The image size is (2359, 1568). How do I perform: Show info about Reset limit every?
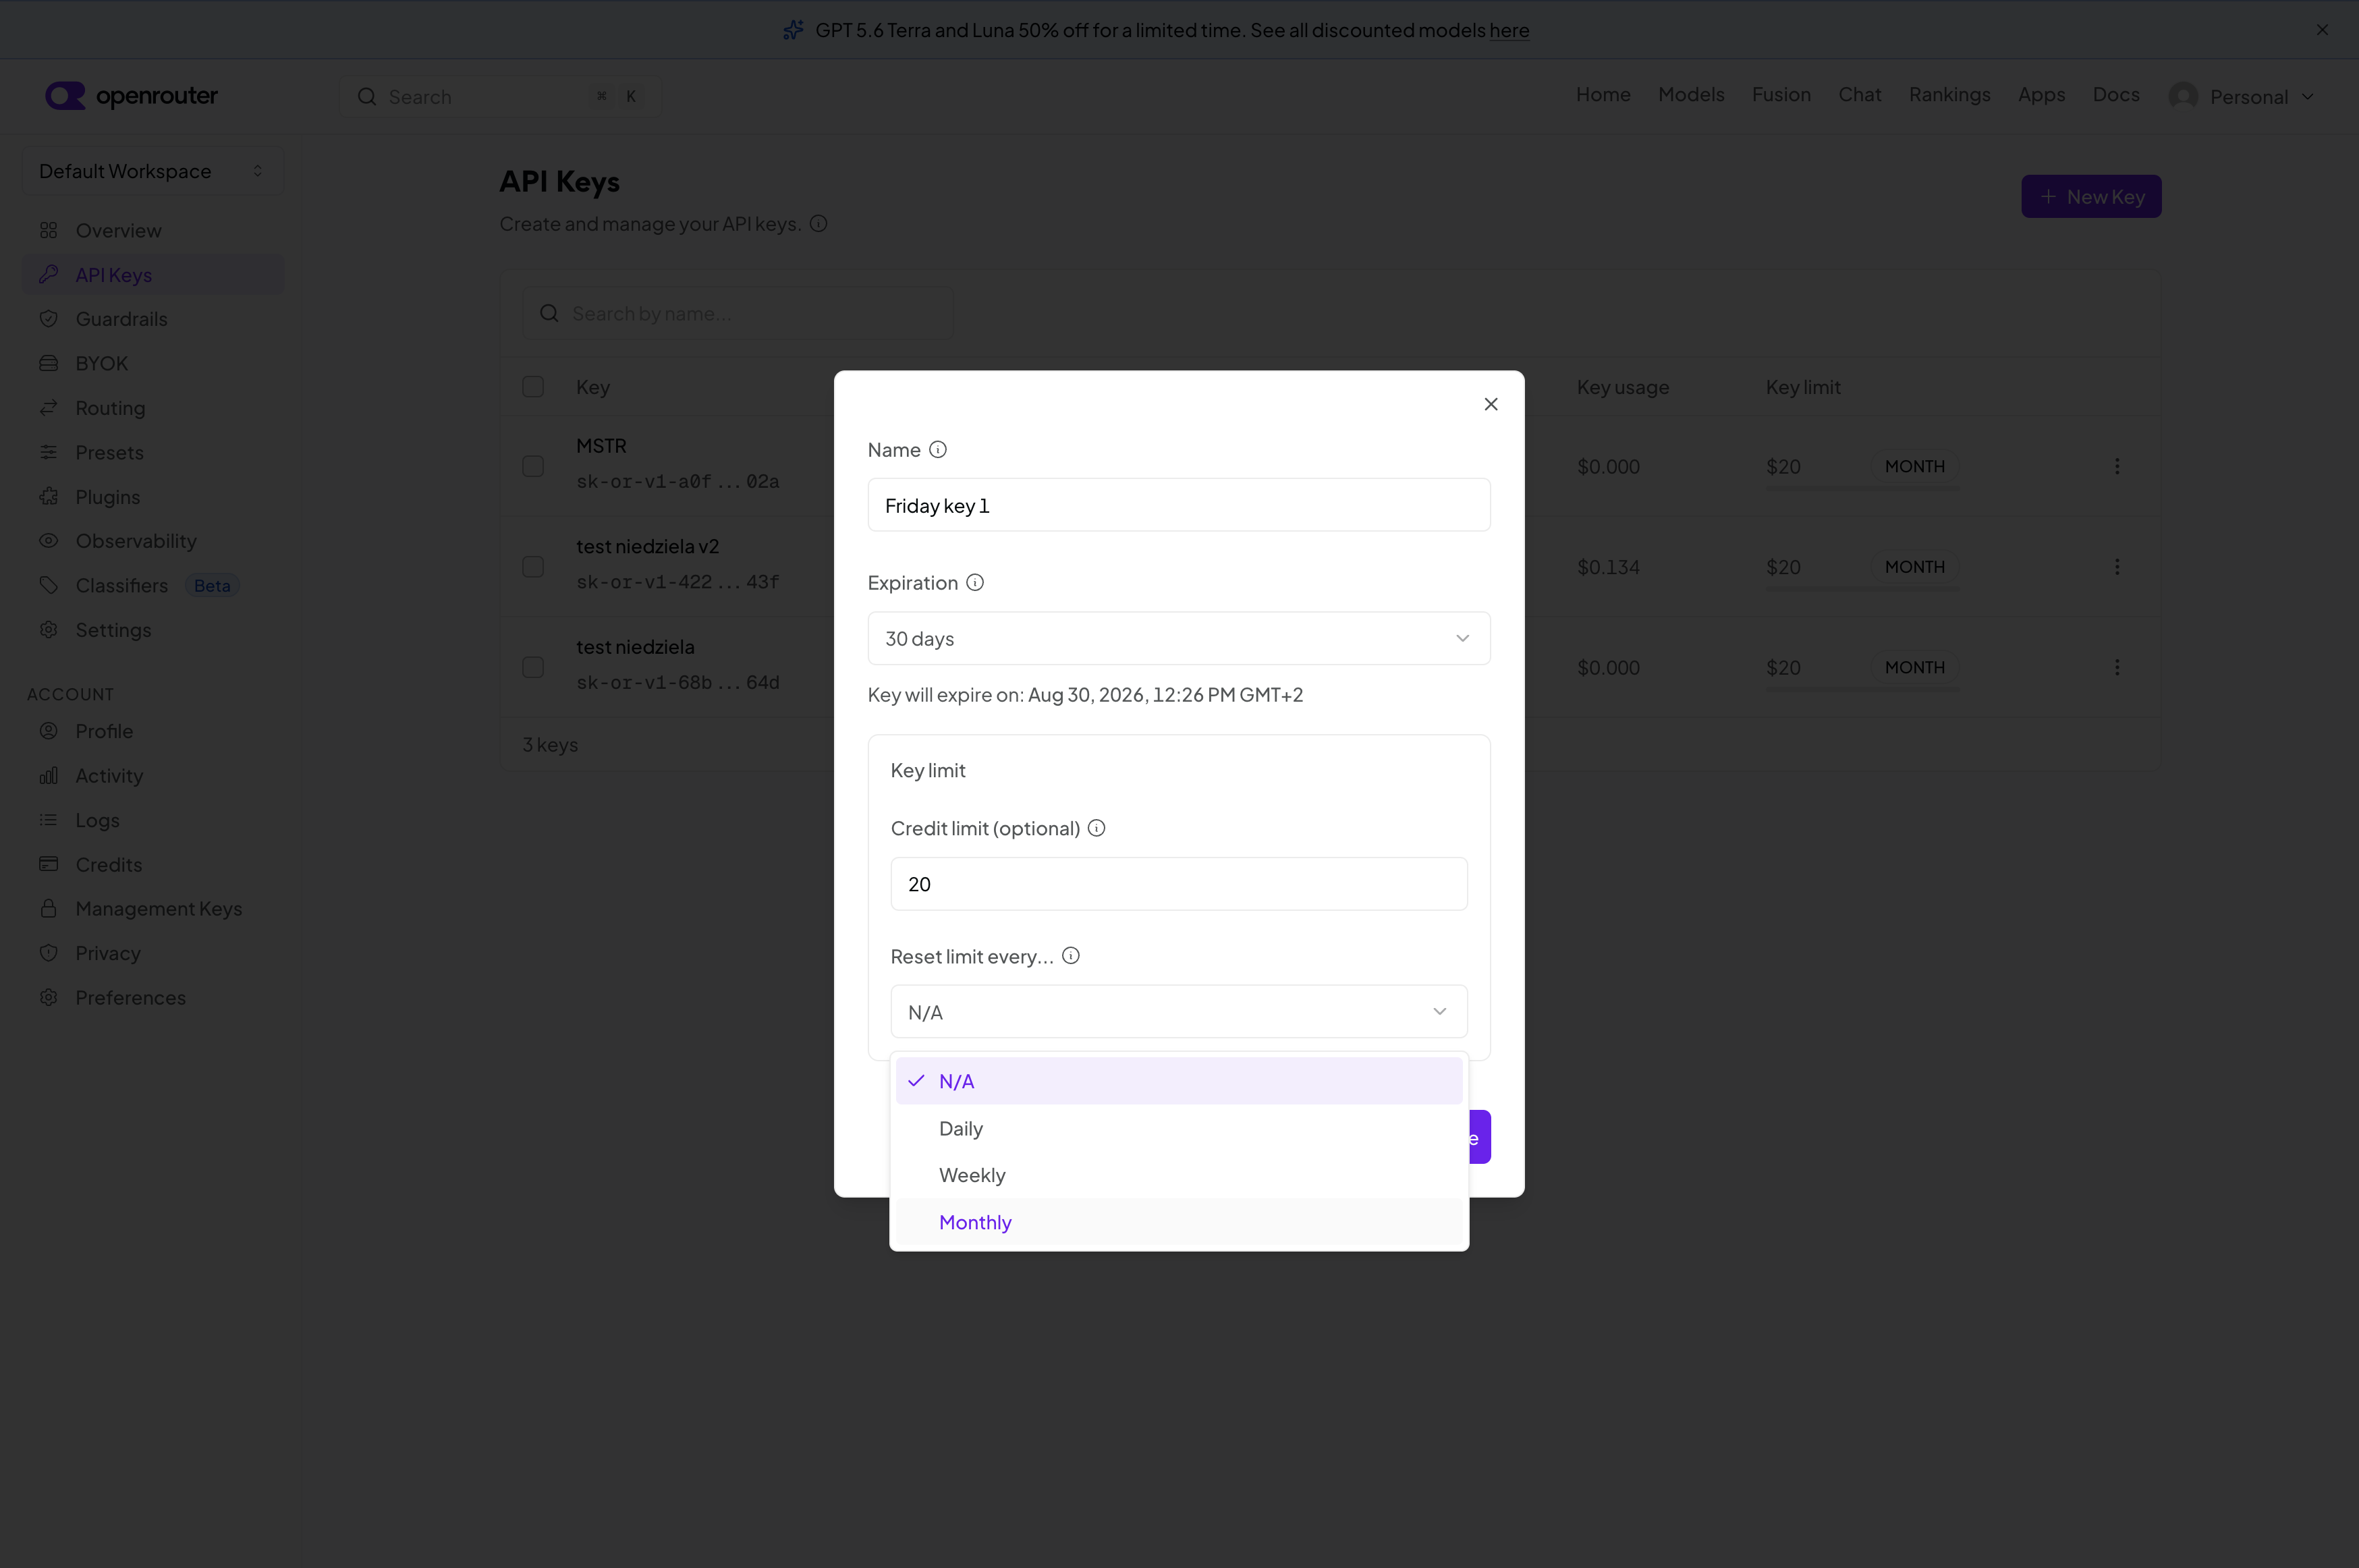click(x=1070, y=956)
